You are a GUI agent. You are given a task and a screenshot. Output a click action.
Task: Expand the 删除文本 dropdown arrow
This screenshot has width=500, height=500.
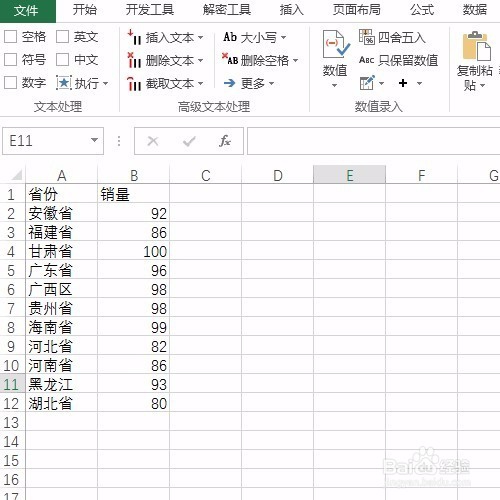click(x=201, y=61)
